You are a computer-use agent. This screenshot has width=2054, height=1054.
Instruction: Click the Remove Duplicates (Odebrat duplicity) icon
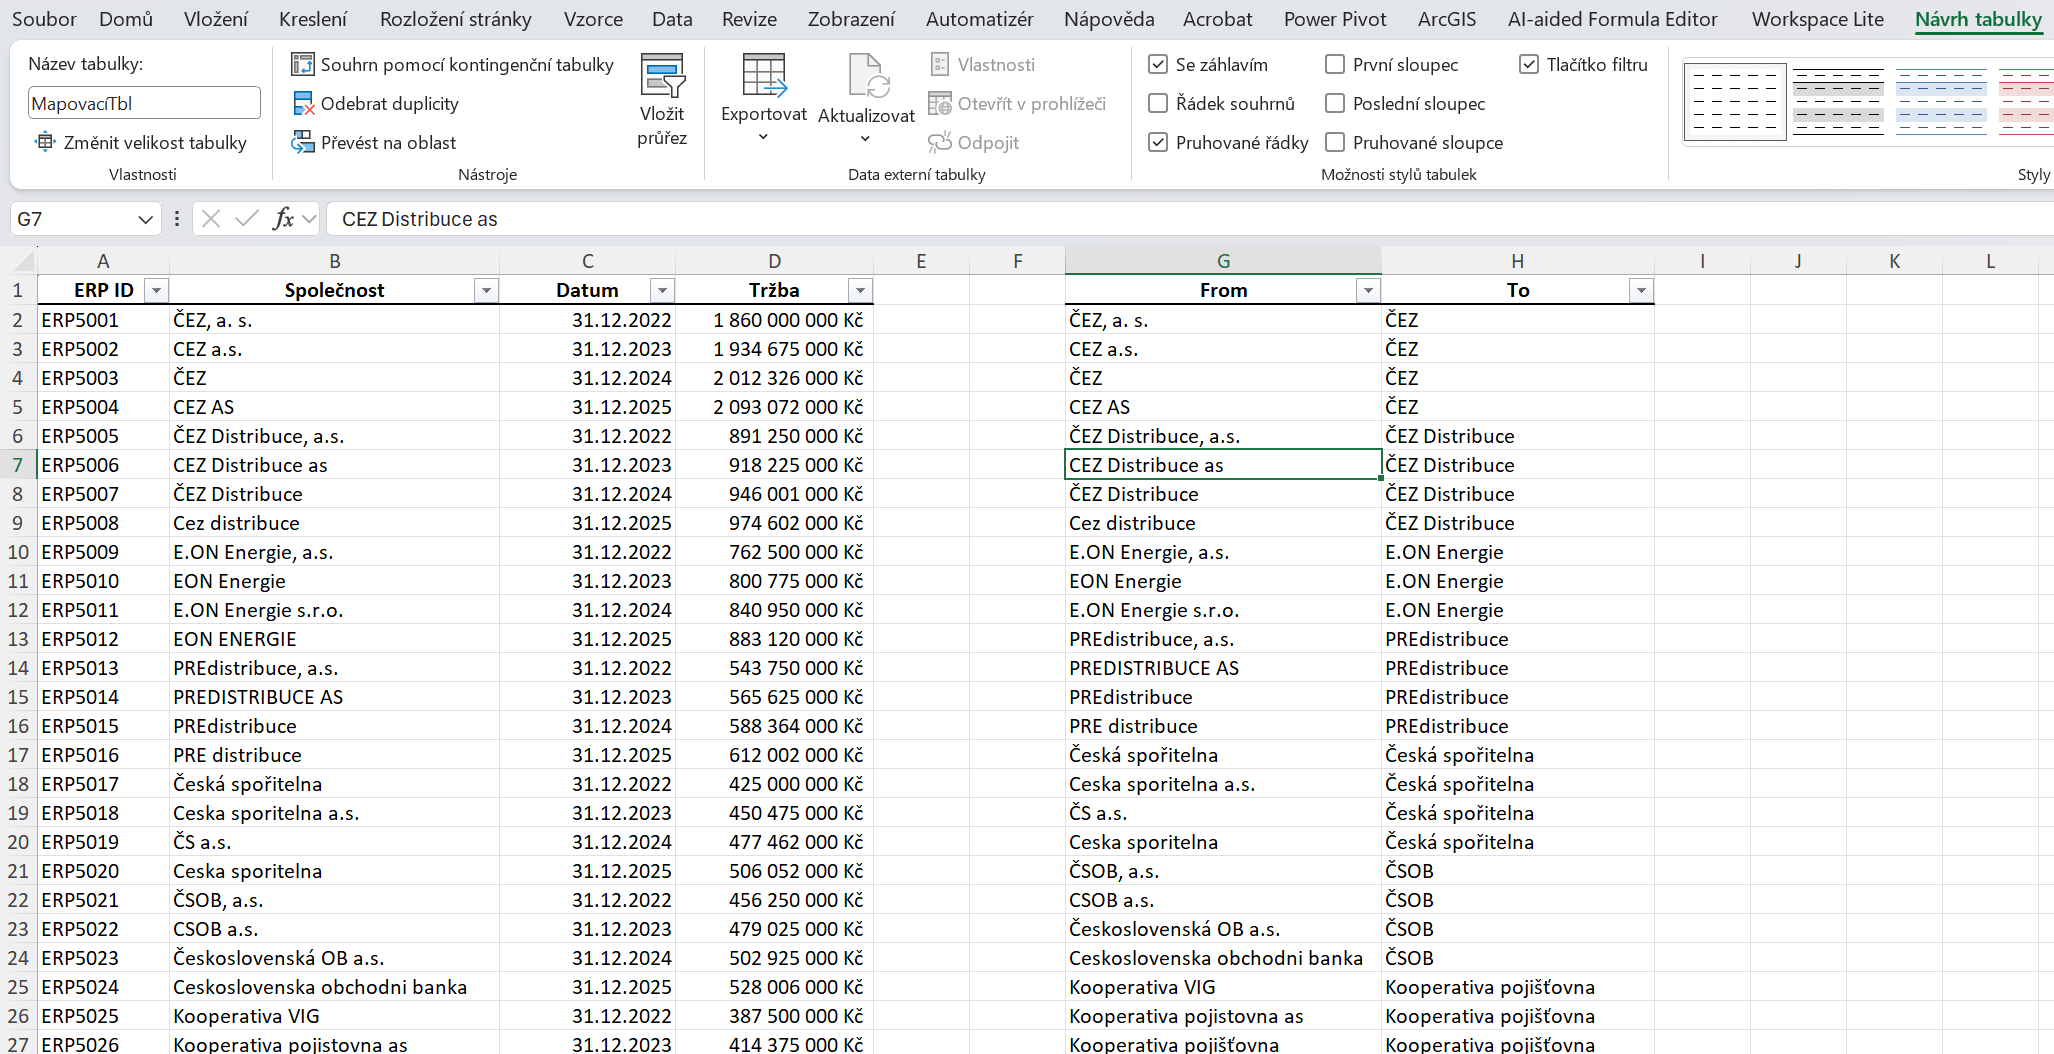[303, 104]
